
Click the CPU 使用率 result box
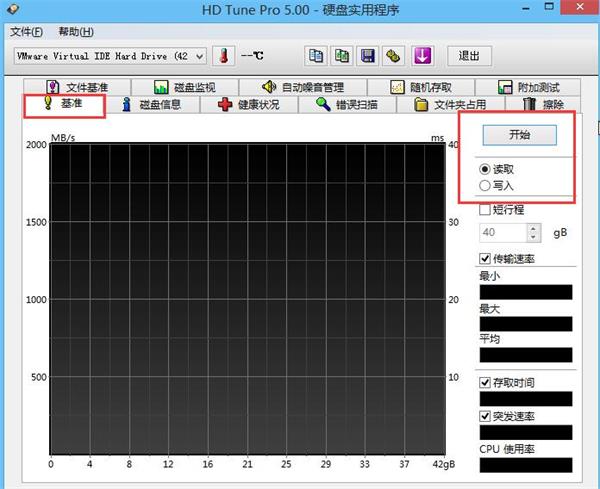point(526,465)
